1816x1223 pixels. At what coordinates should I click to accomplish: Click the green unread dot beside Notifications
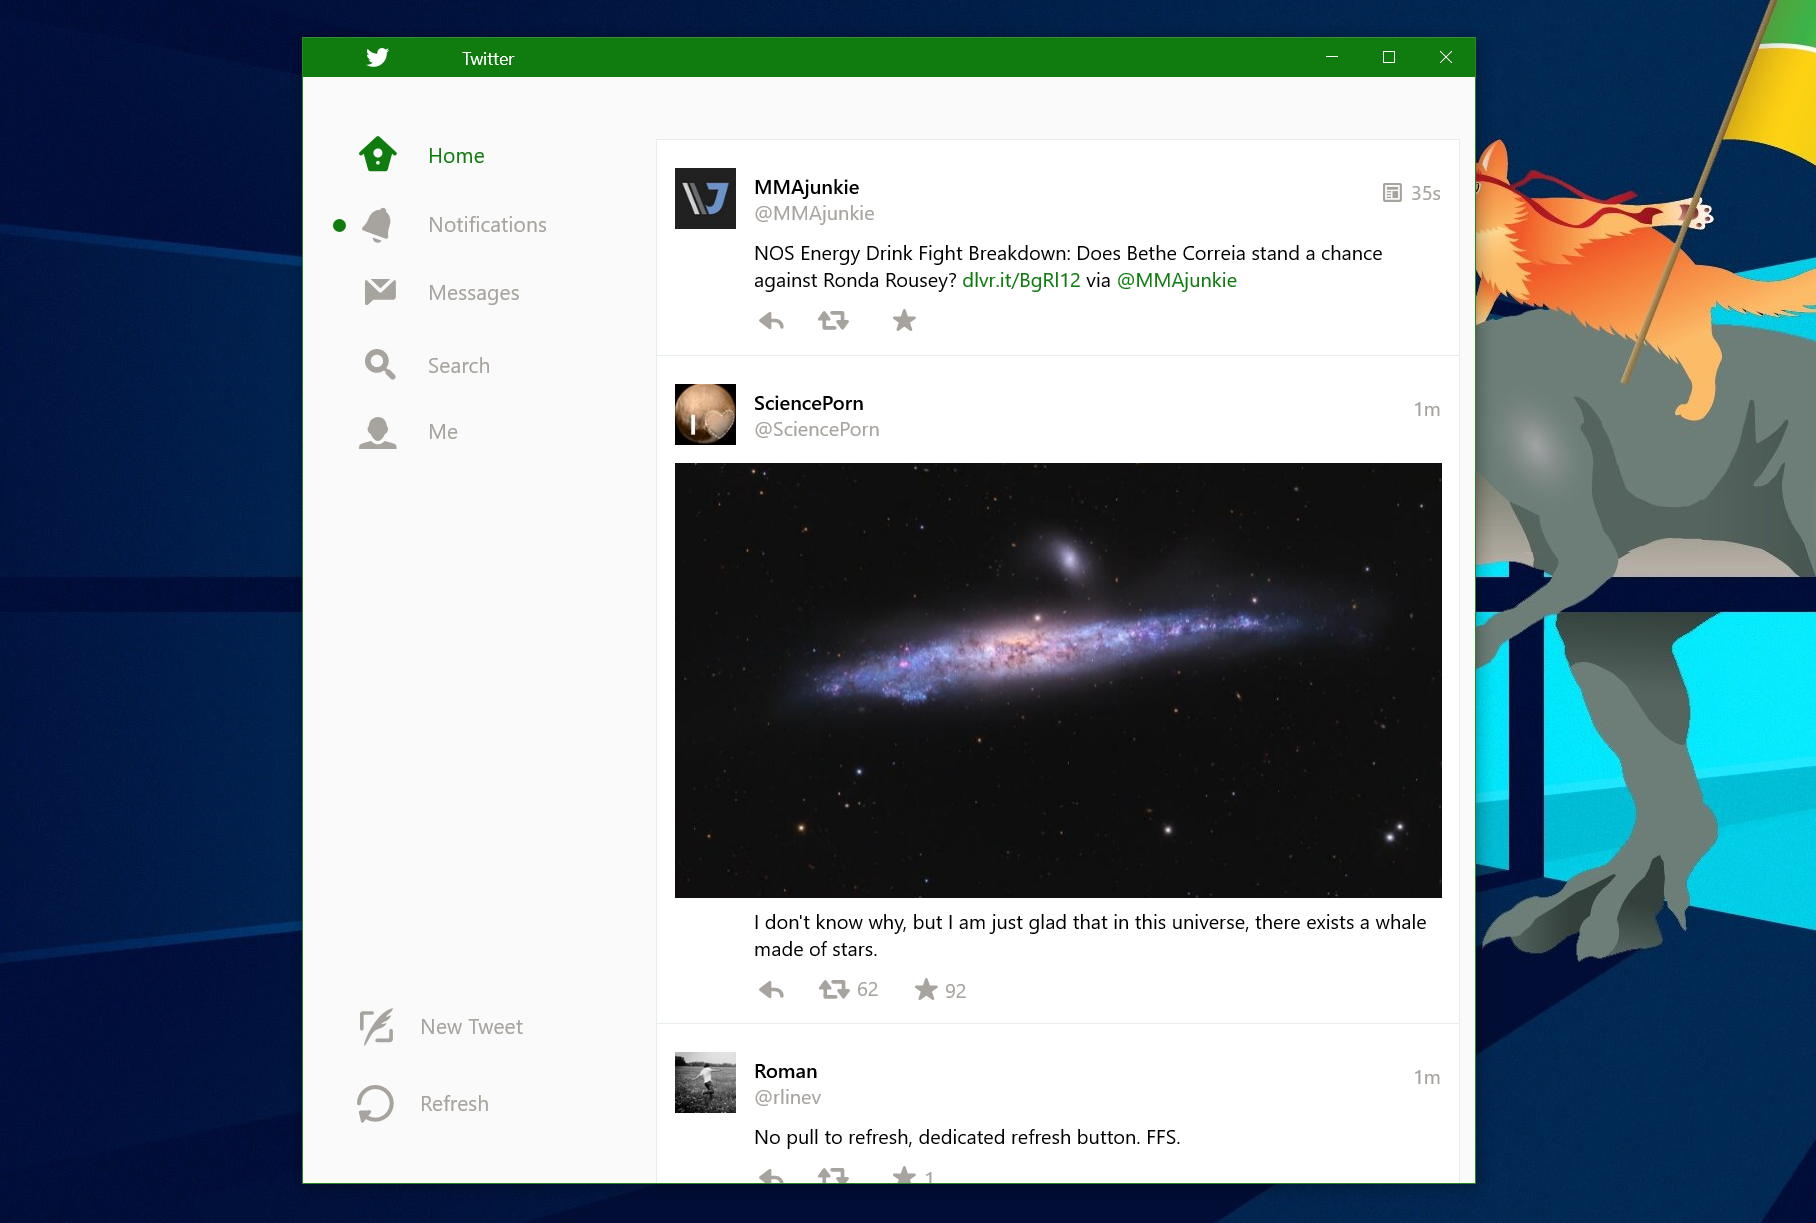339,226
